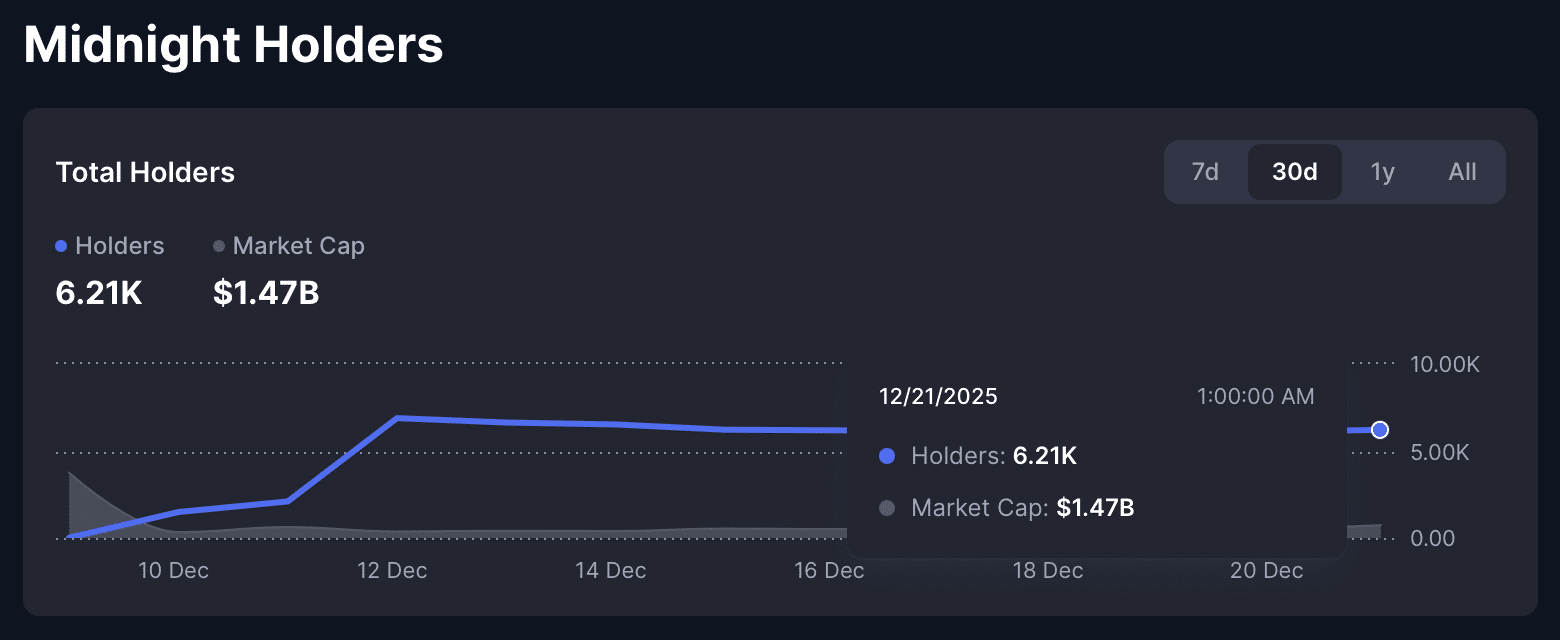Select the highlighted data point on the chart line
Image resolution: width=1560 pixels, height=640 pixels.
point(1380,429)
